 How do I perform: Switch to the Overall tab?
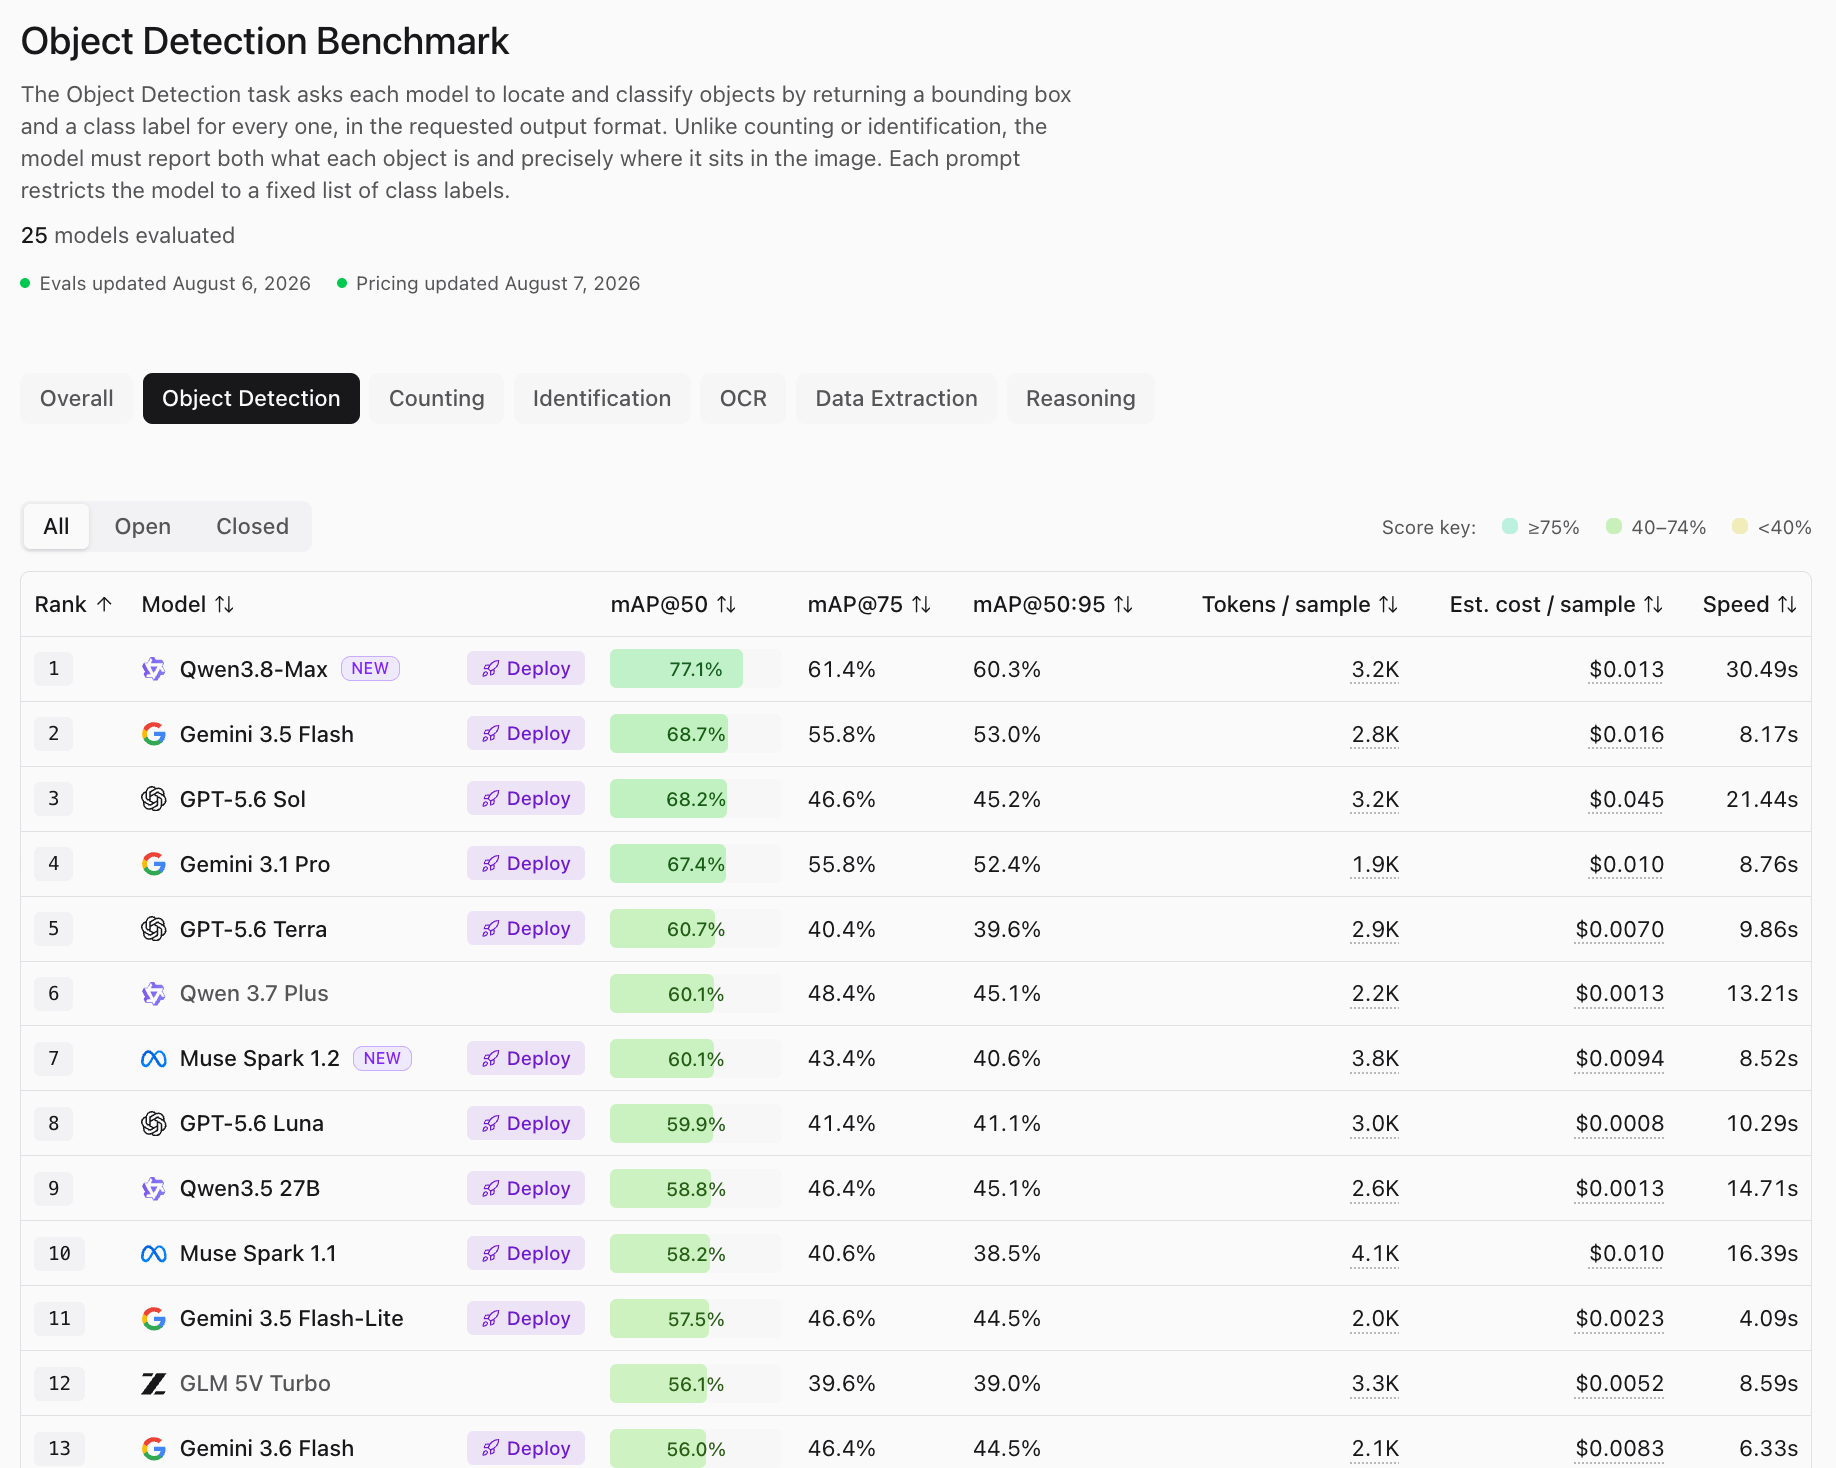click(x=77, y=399)
